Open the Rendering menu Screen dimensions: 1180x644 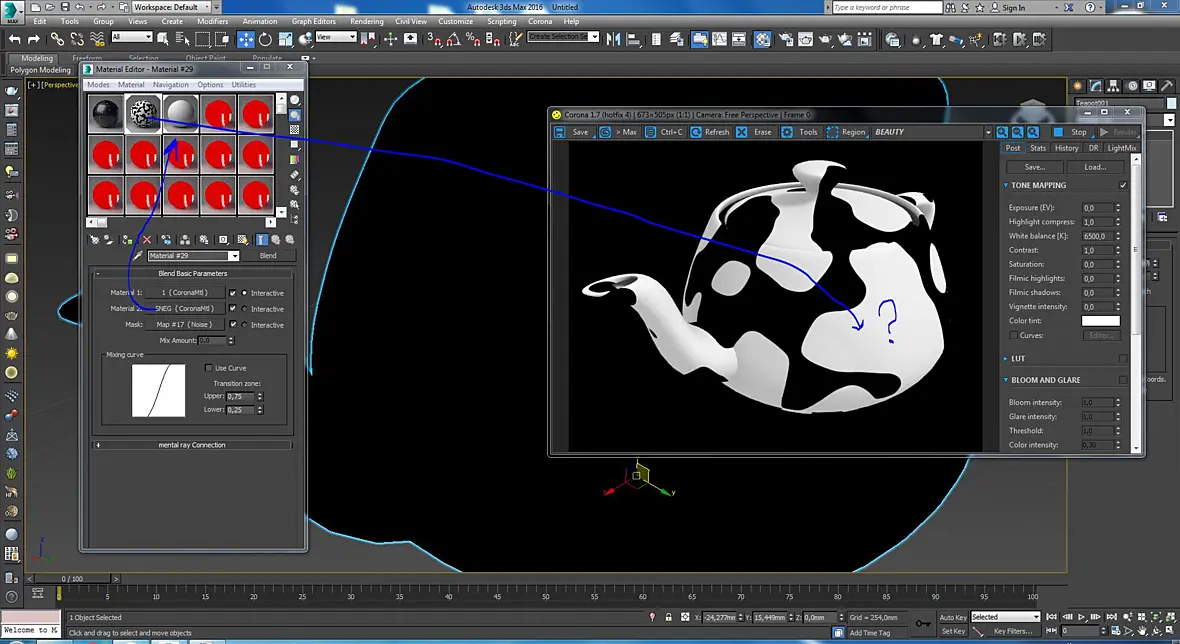[x=366, y=21]
